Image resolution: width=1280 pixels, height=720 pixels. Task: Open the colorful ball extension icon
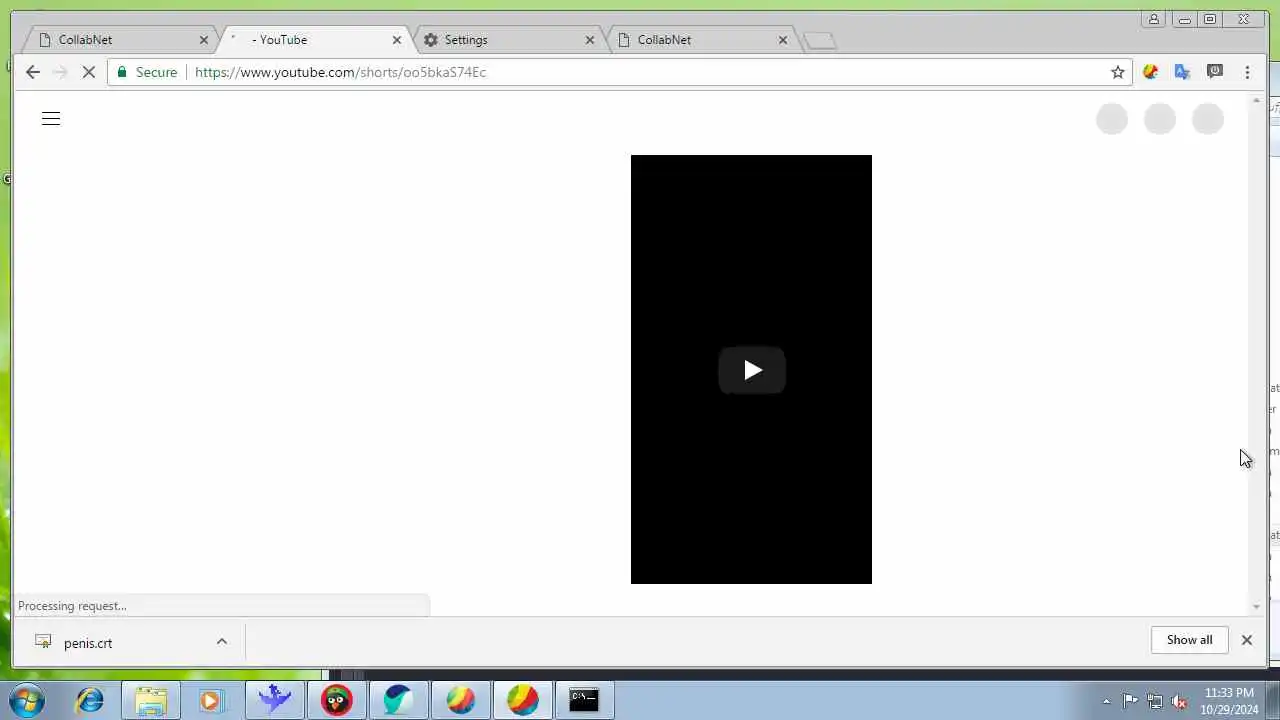coord(1151,72)
